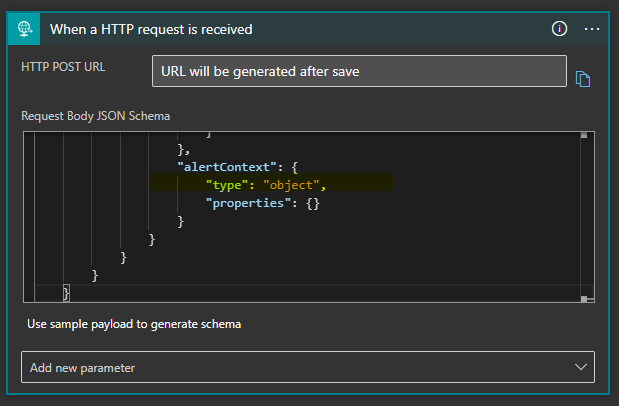The width and height of the screenshot is (619, 406).
Task: Click the Request Body JSON Schema label
Action: tap(96, 116)
